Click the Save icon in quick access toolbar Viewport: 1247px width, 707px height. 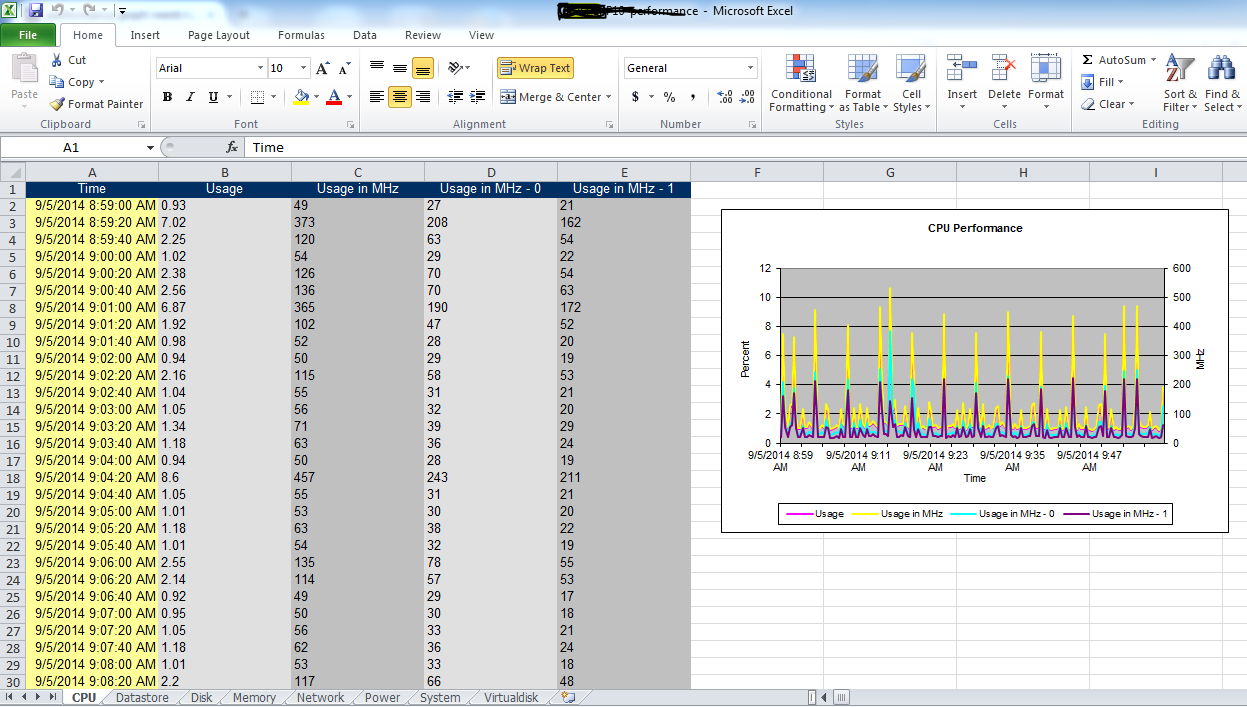[36, 11]
